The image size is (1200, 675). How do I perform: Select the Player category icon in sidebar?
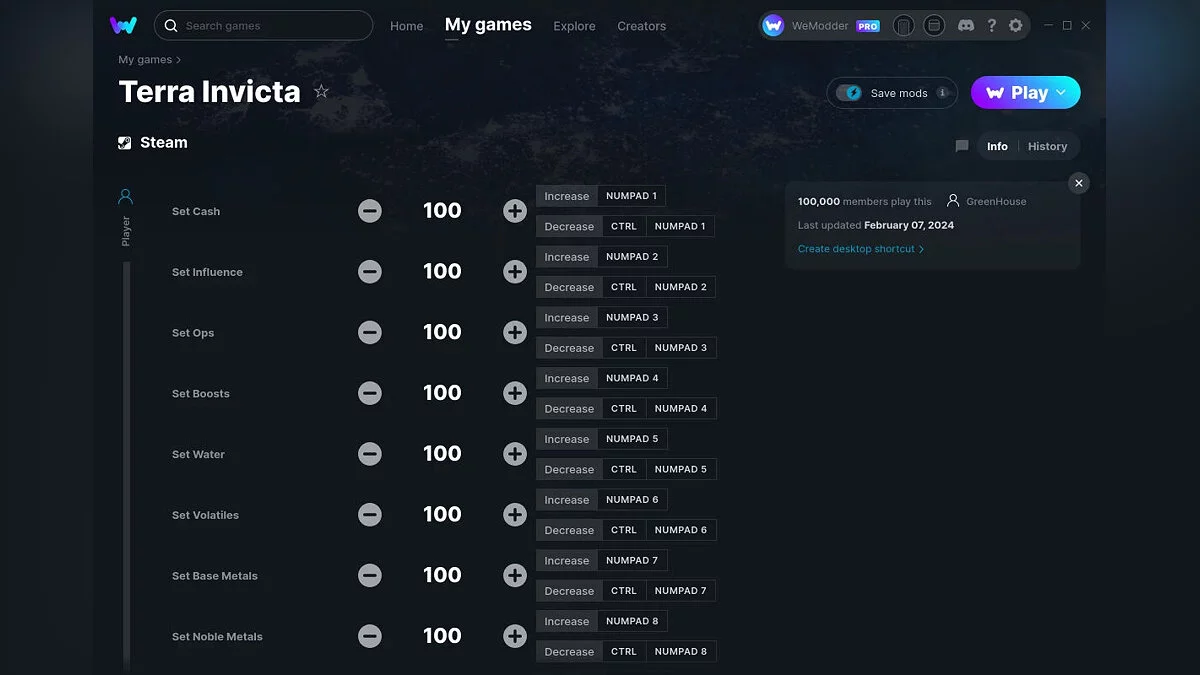(125, 196)
